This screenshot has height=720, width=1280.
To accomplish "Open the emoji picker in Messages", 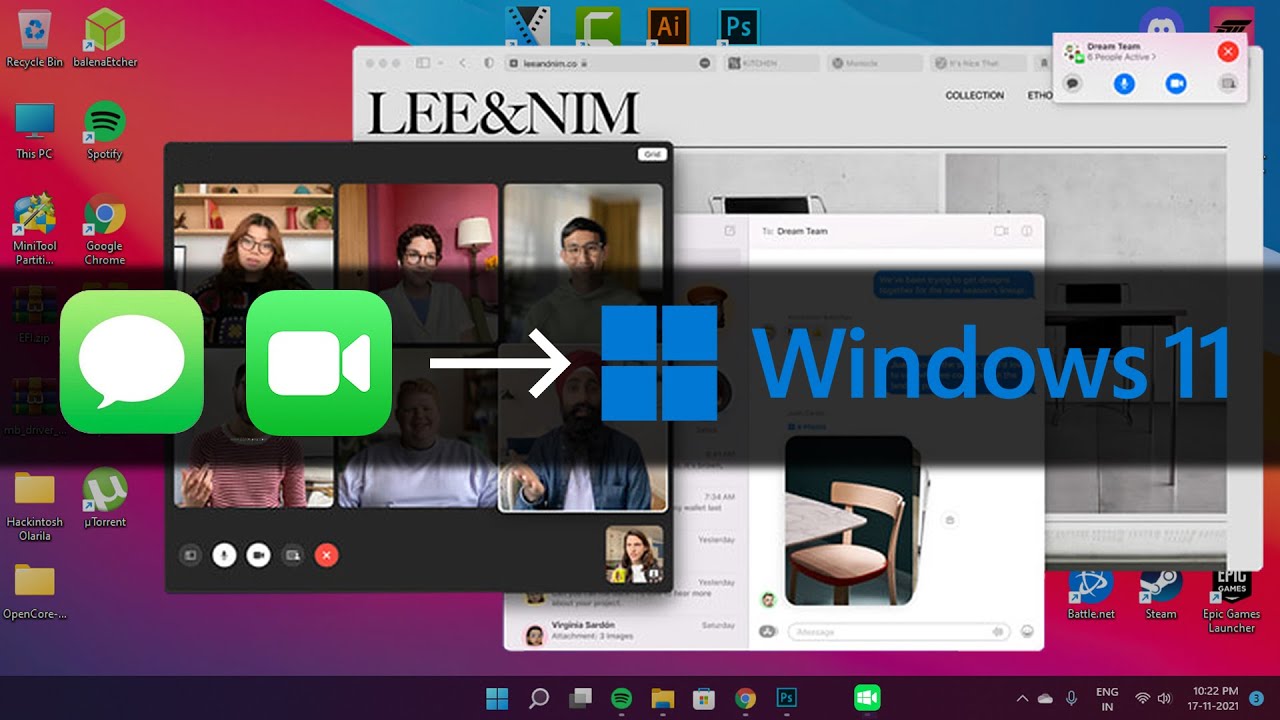I will (1026, 632).
